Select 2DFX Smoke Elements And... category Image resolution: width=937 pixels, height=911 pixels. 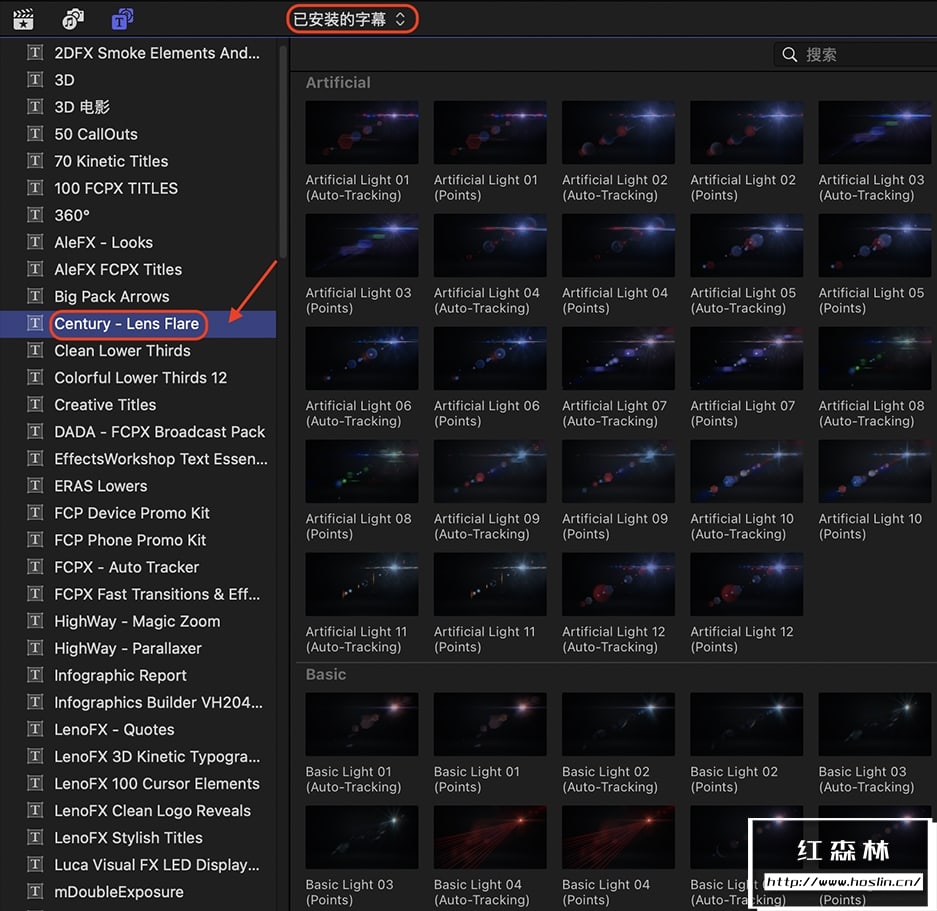138,53
